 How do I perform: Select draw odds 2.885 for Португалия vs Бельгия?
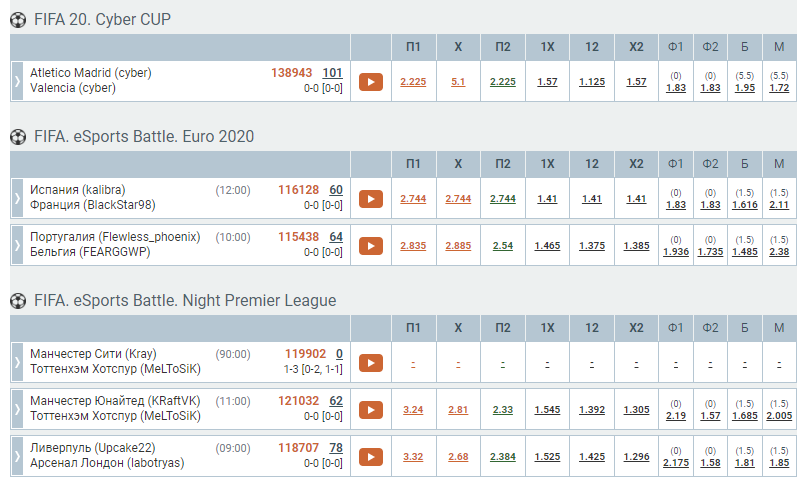458,246
